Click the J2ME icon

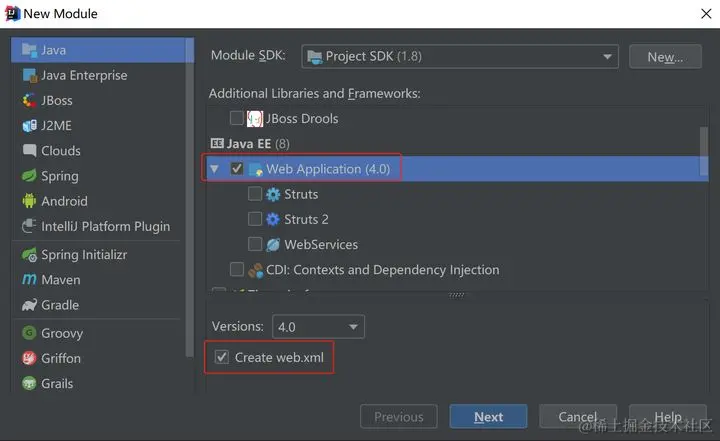(29, 125)
